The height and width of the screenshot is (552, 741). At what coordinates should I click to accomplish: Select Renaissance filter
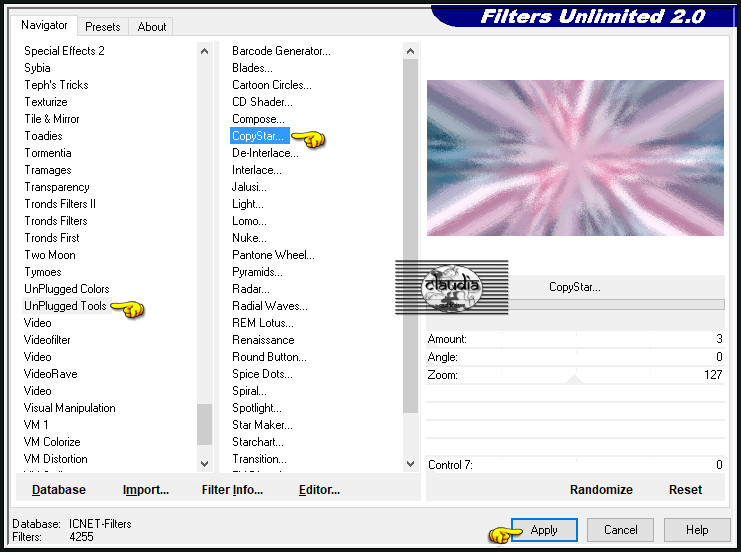tap(263, 340)
